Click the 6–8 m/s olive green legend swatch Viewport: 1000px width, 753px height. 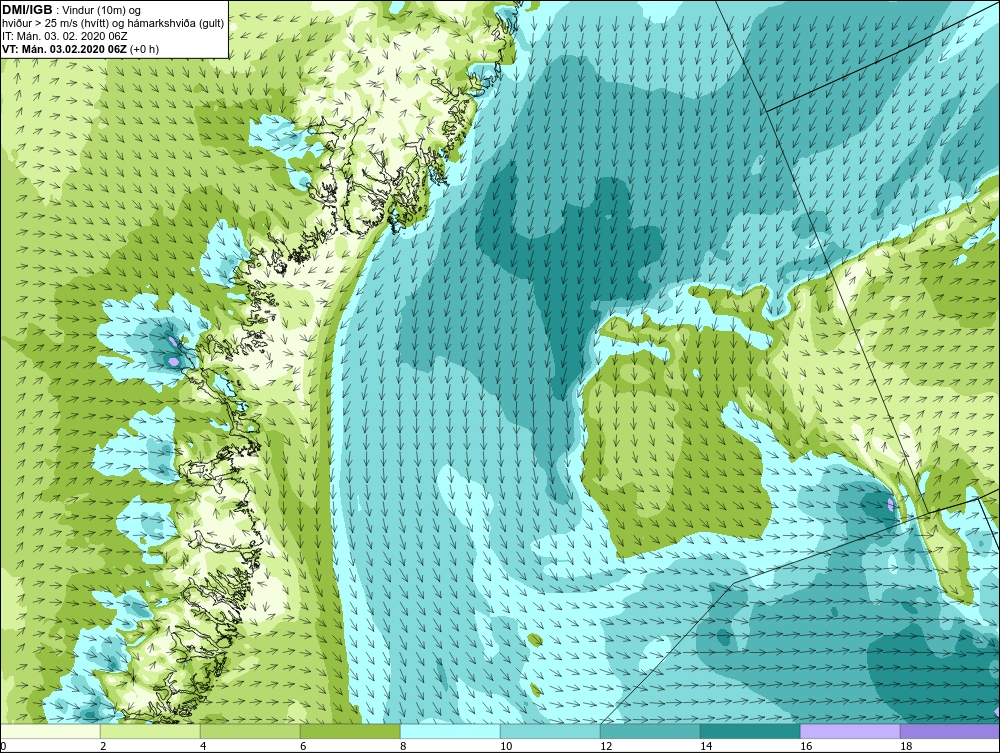(x=350, y=731)
